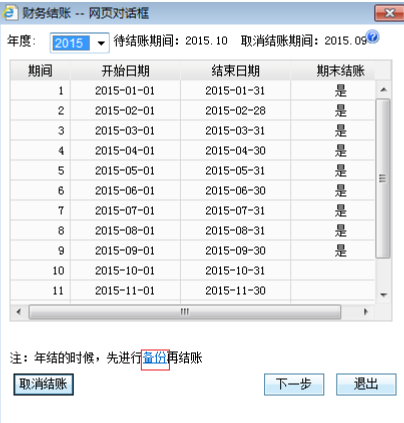The height and width of the screenshot is (423, 404).
Task: Click the IE page icon in title bar
Action: click(x=9, y=13)
